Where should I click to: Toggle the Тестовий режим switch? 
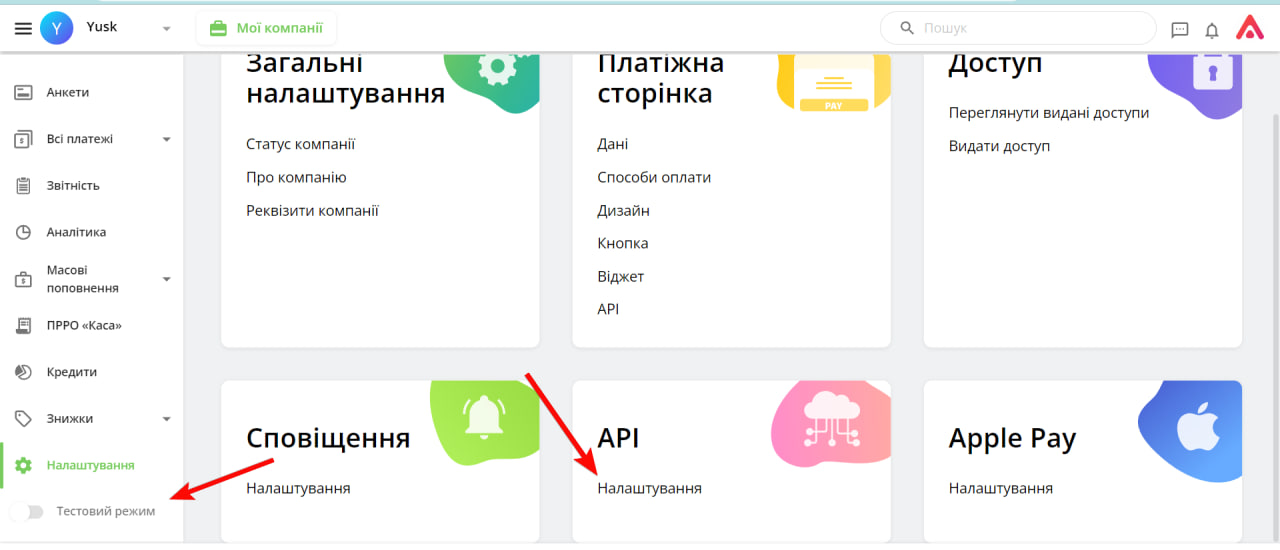click(x=27, y=511)
